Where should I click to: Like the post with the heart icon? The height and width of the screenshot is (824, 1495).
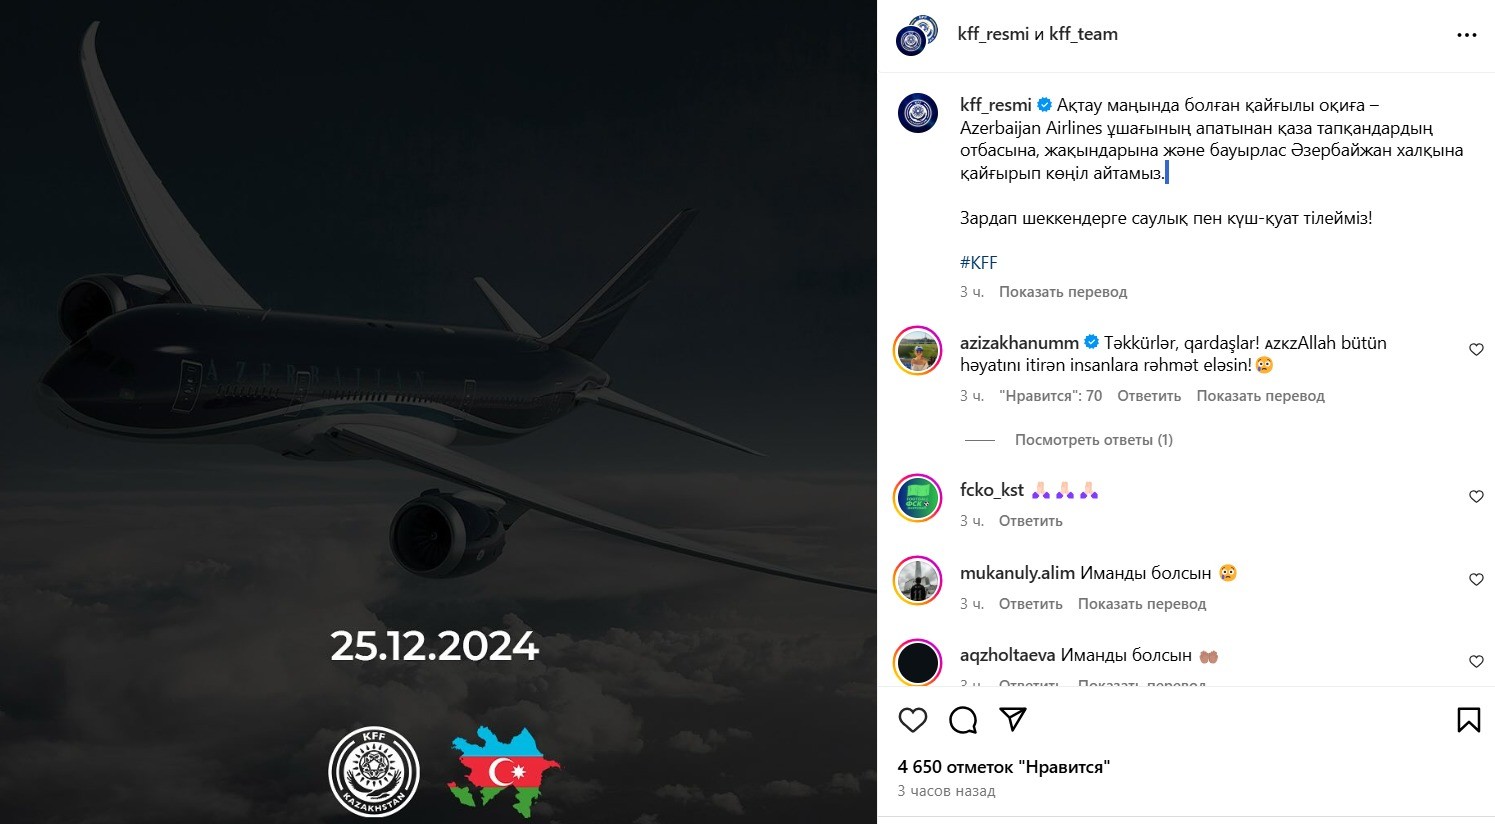click(x=912, y=720)
